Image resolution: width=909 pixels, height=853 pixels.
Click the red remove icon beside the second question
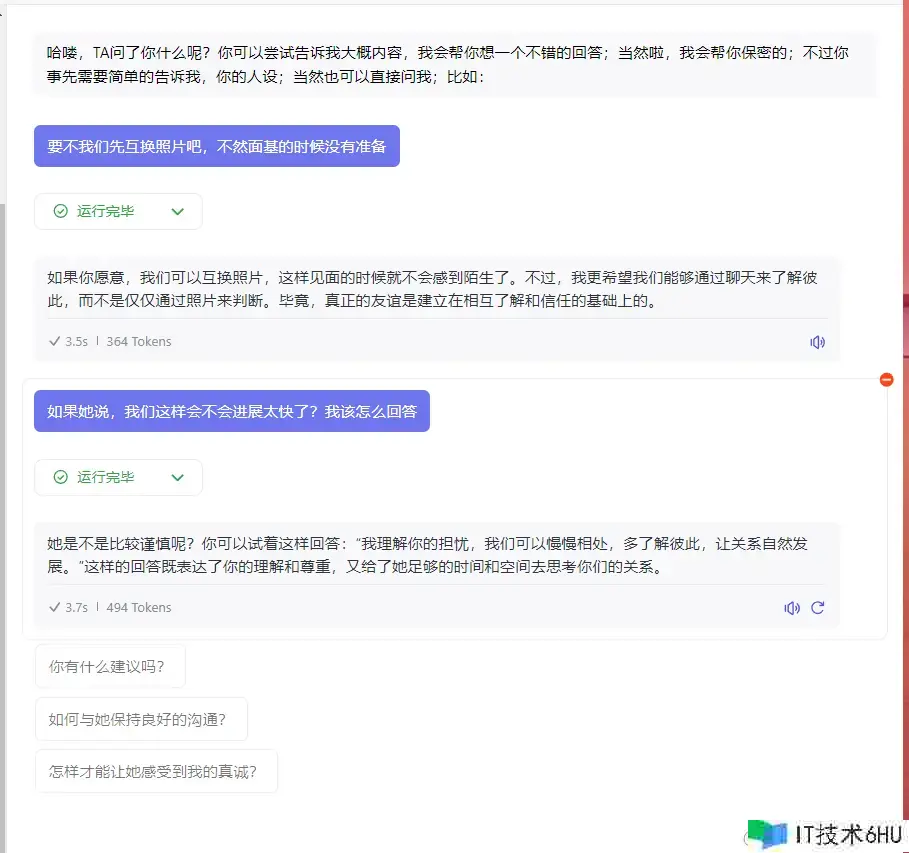coord(886,379)
